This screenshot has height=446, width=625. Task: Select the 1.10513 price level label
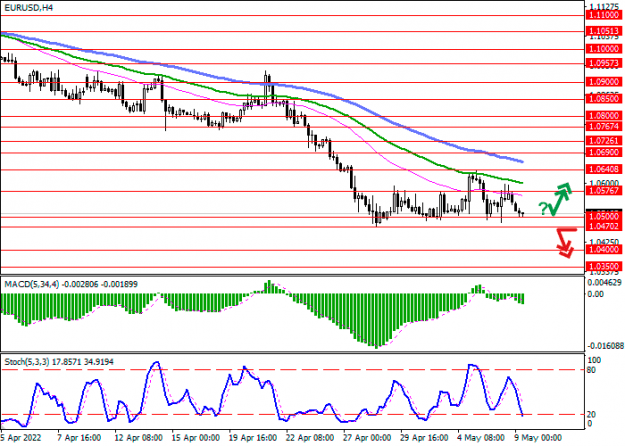[x=603, y=31]
